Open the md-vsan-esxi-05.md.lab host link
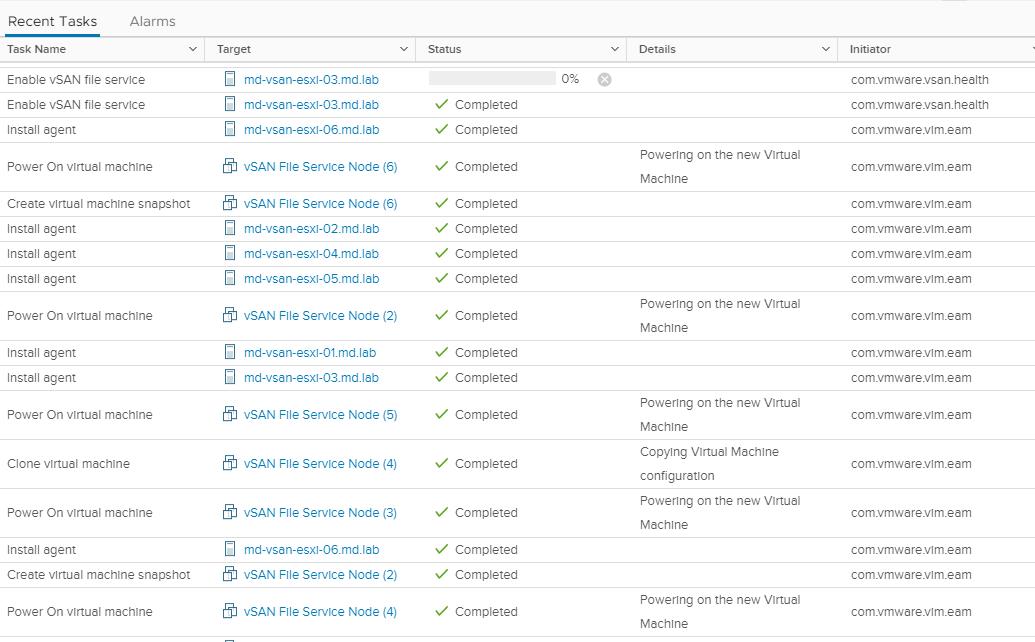The image size is (1035, 642). click(311, 279)
